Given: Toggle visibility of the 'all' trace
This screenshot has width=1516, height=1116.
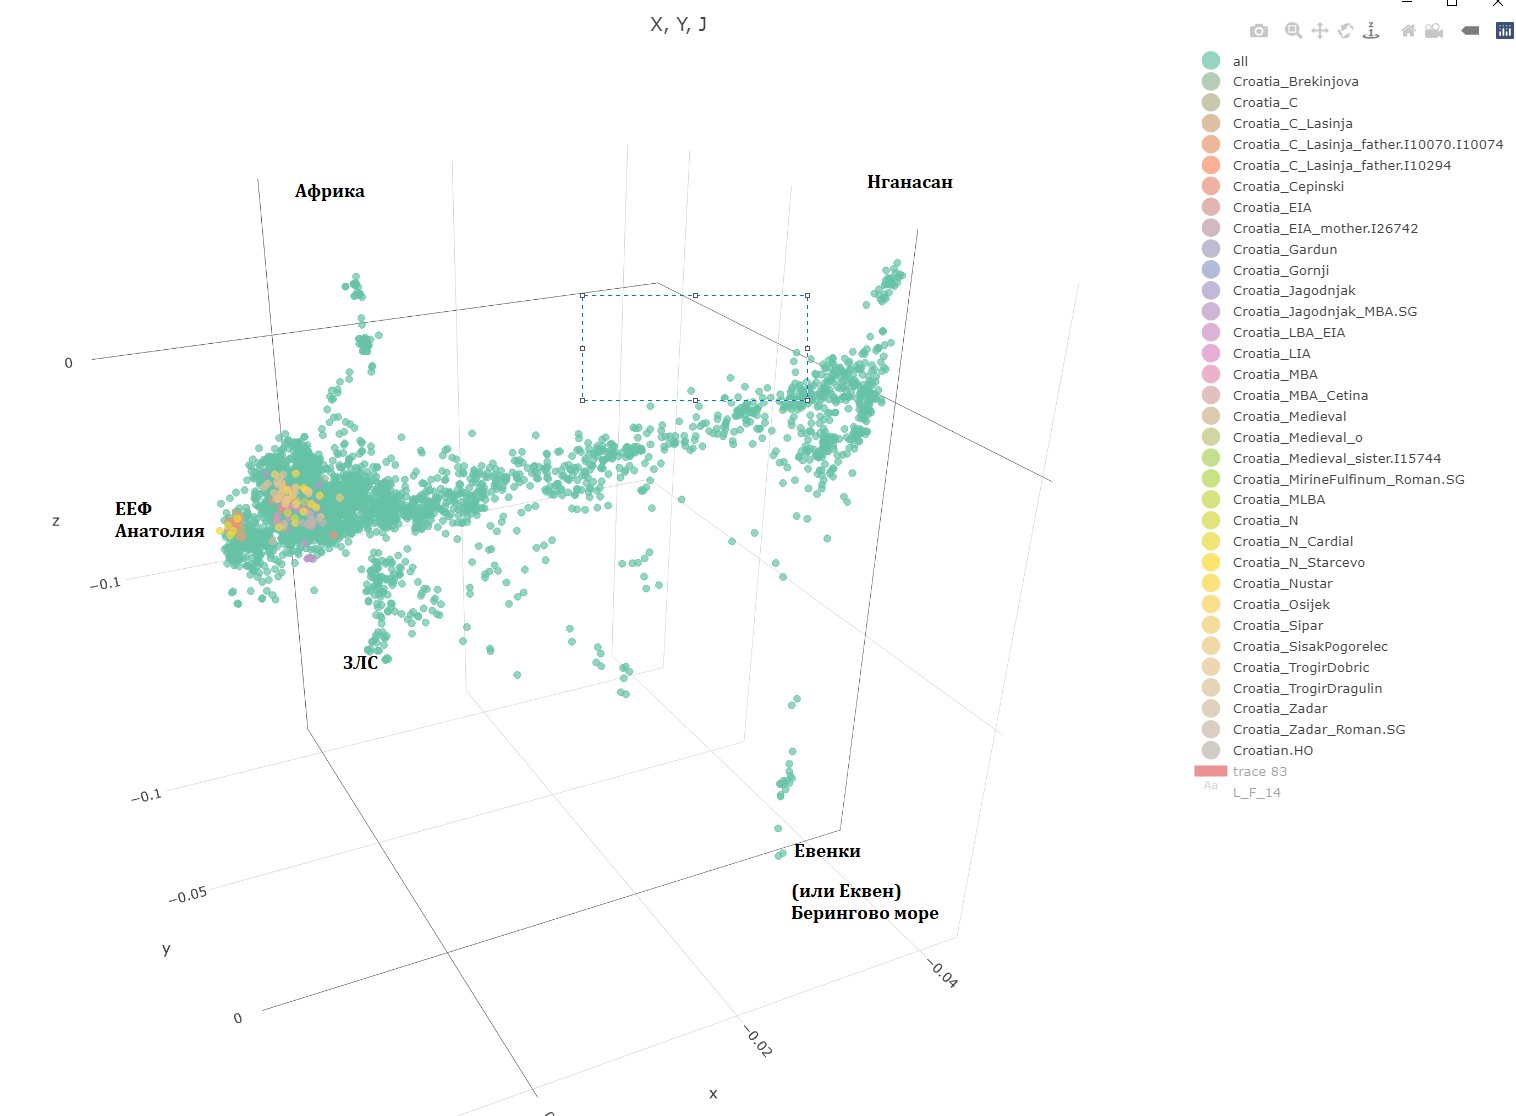Looking at the screenshot, I should click(x=1240, y=61).
